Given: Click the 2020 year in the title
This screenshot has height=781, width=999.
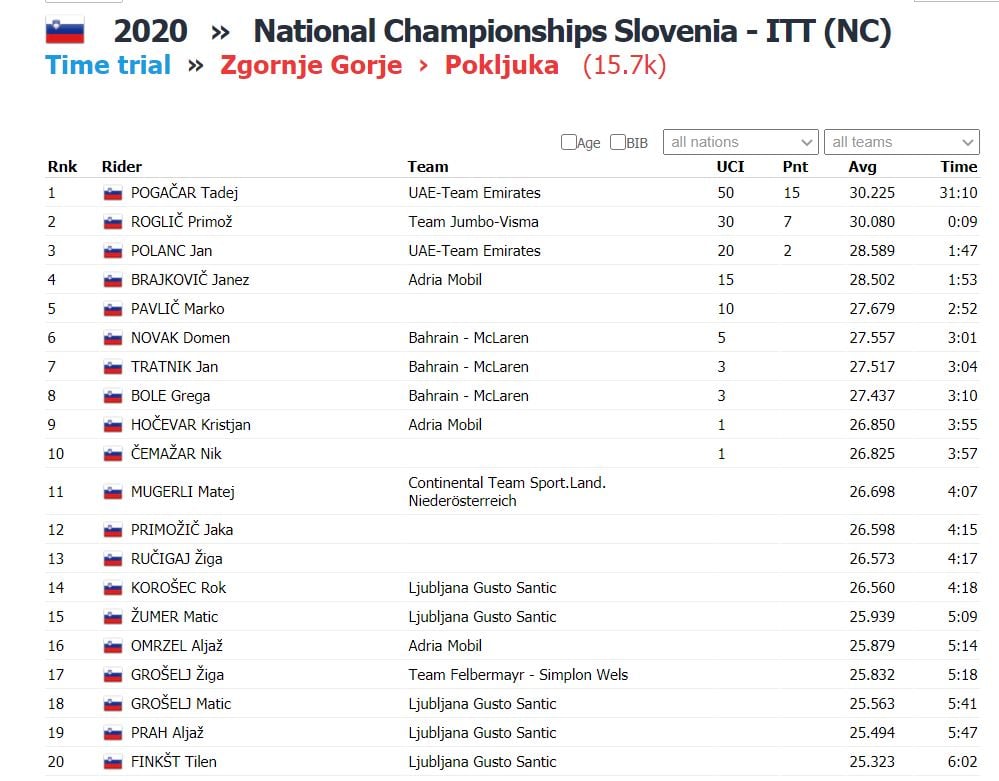Looking at the screenshot, I should point(150,31).
